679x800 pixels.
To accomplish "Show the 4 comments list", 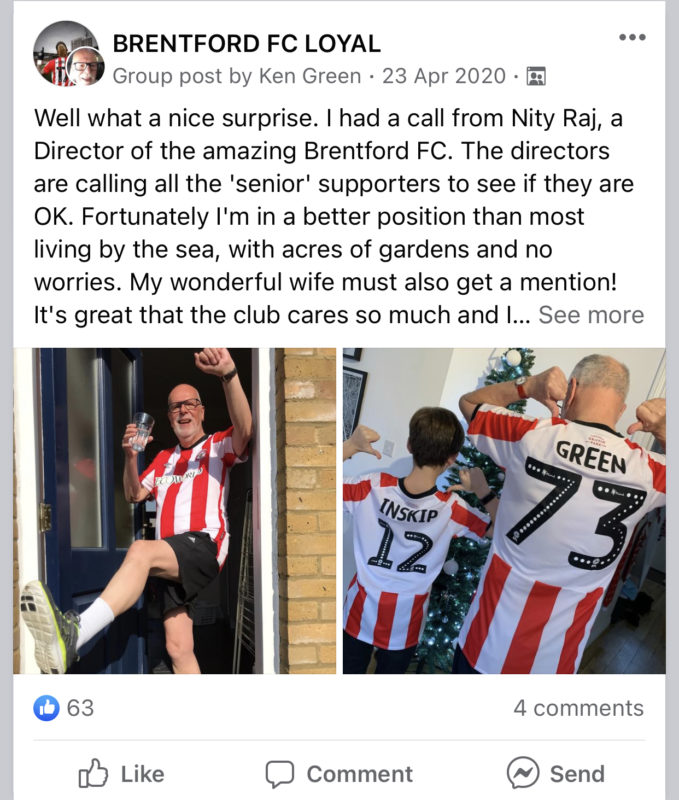I will pos(579,708).
